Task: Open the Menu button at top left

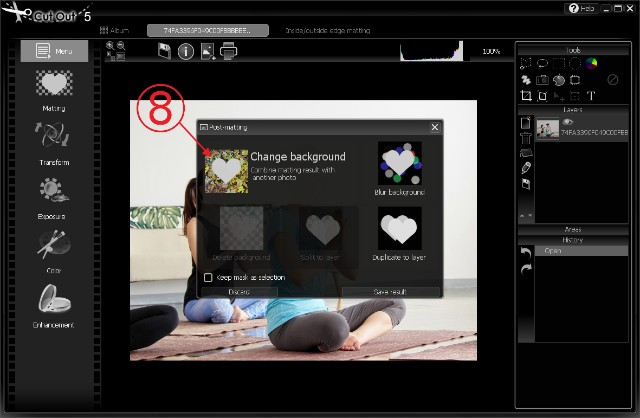Action: click(x=53, y=51)
